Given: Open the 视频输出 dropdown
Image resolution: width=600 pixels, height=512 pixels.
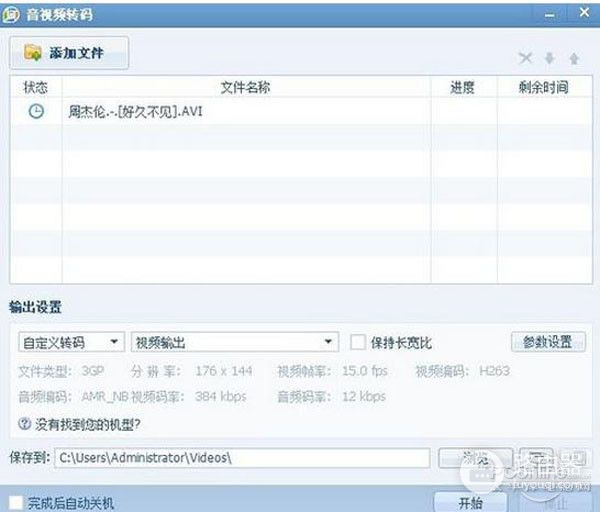Looking at the screenshot, I should pos(235,342).
